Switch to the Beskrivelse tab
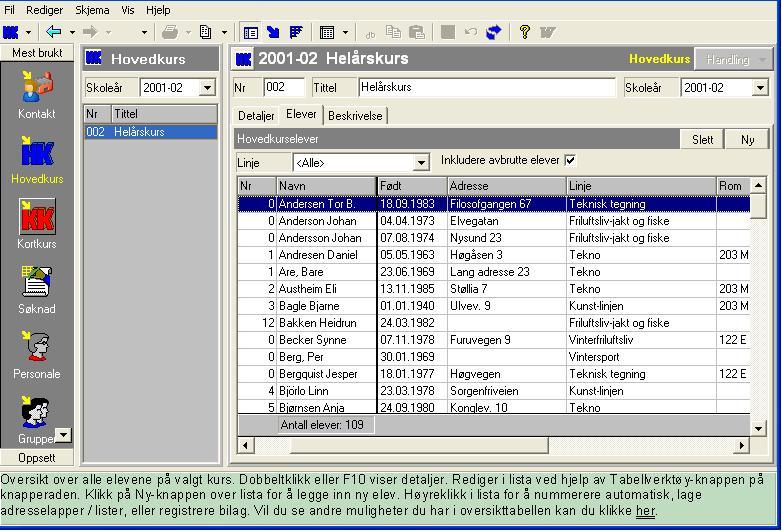Image resolution: width=782 pixels, height=531 pixels. [355, 116]
